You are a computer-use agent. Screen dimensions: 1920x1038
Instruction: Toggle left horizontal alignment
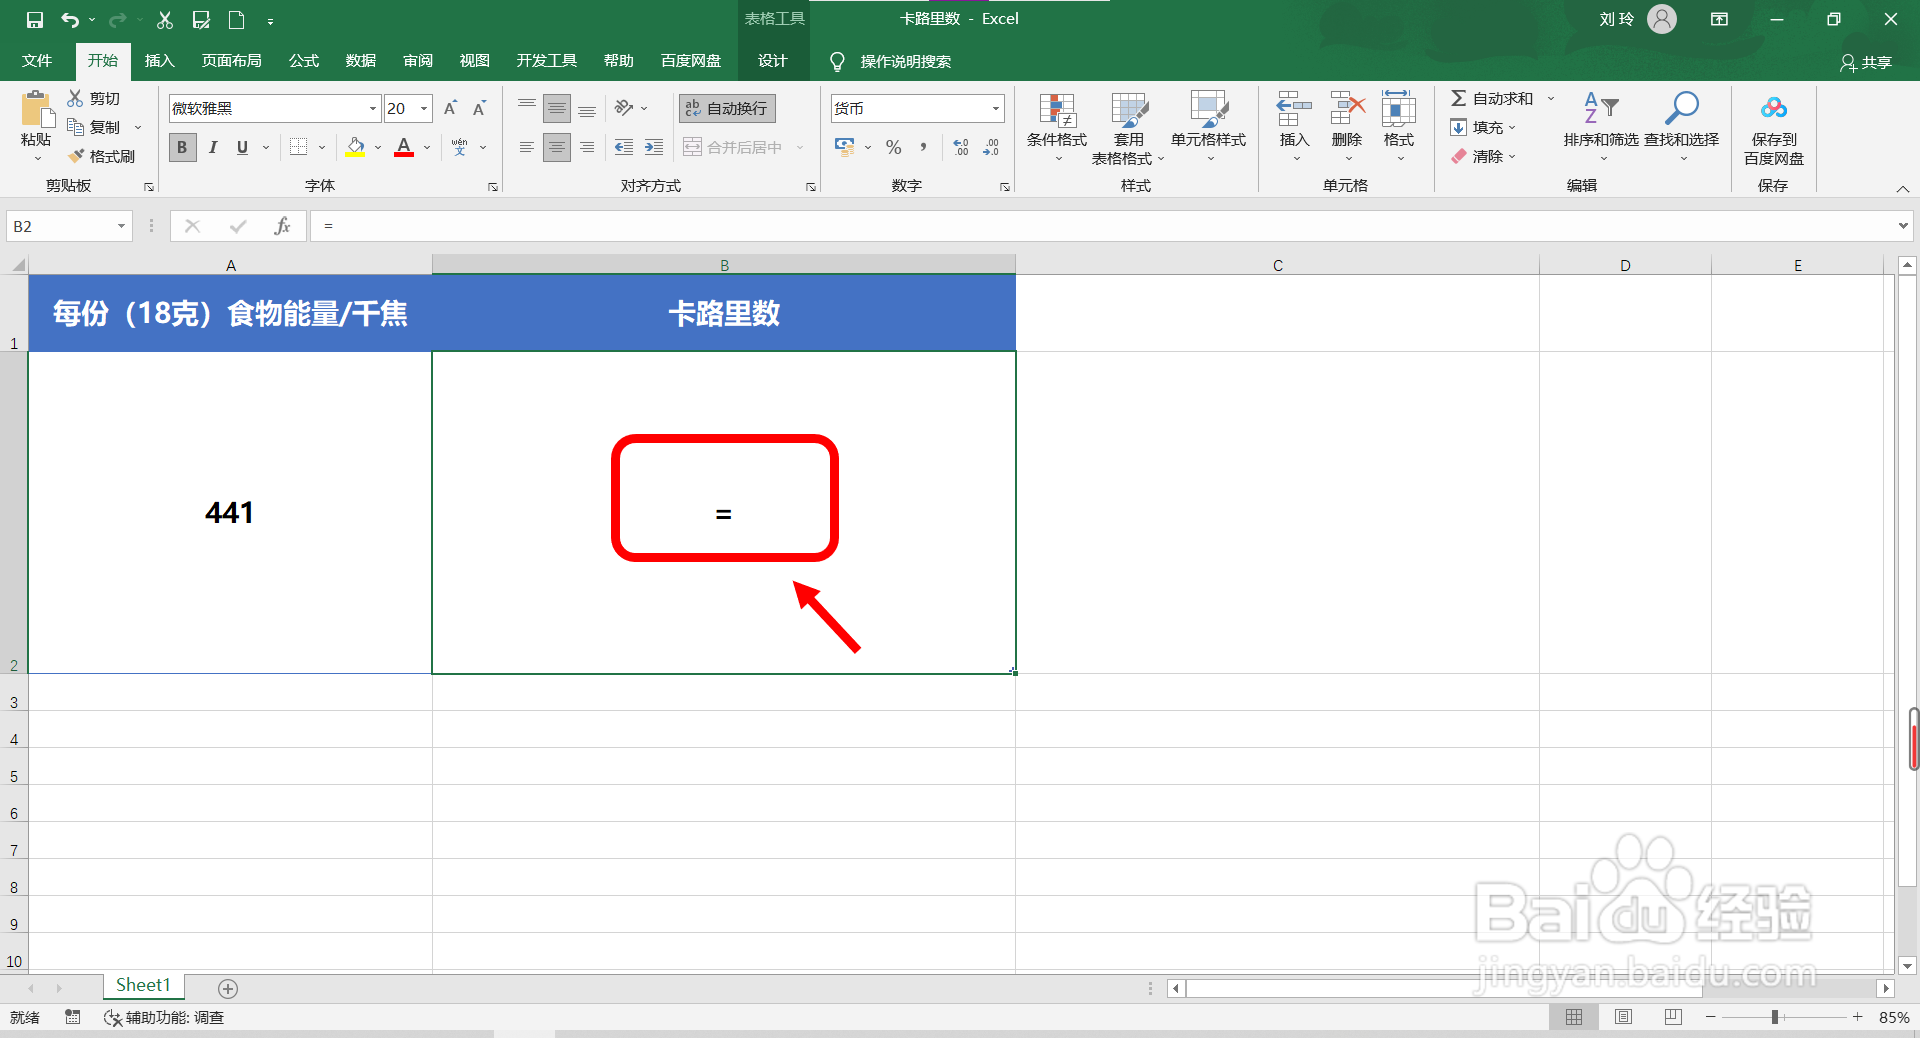tap(527, 147)
